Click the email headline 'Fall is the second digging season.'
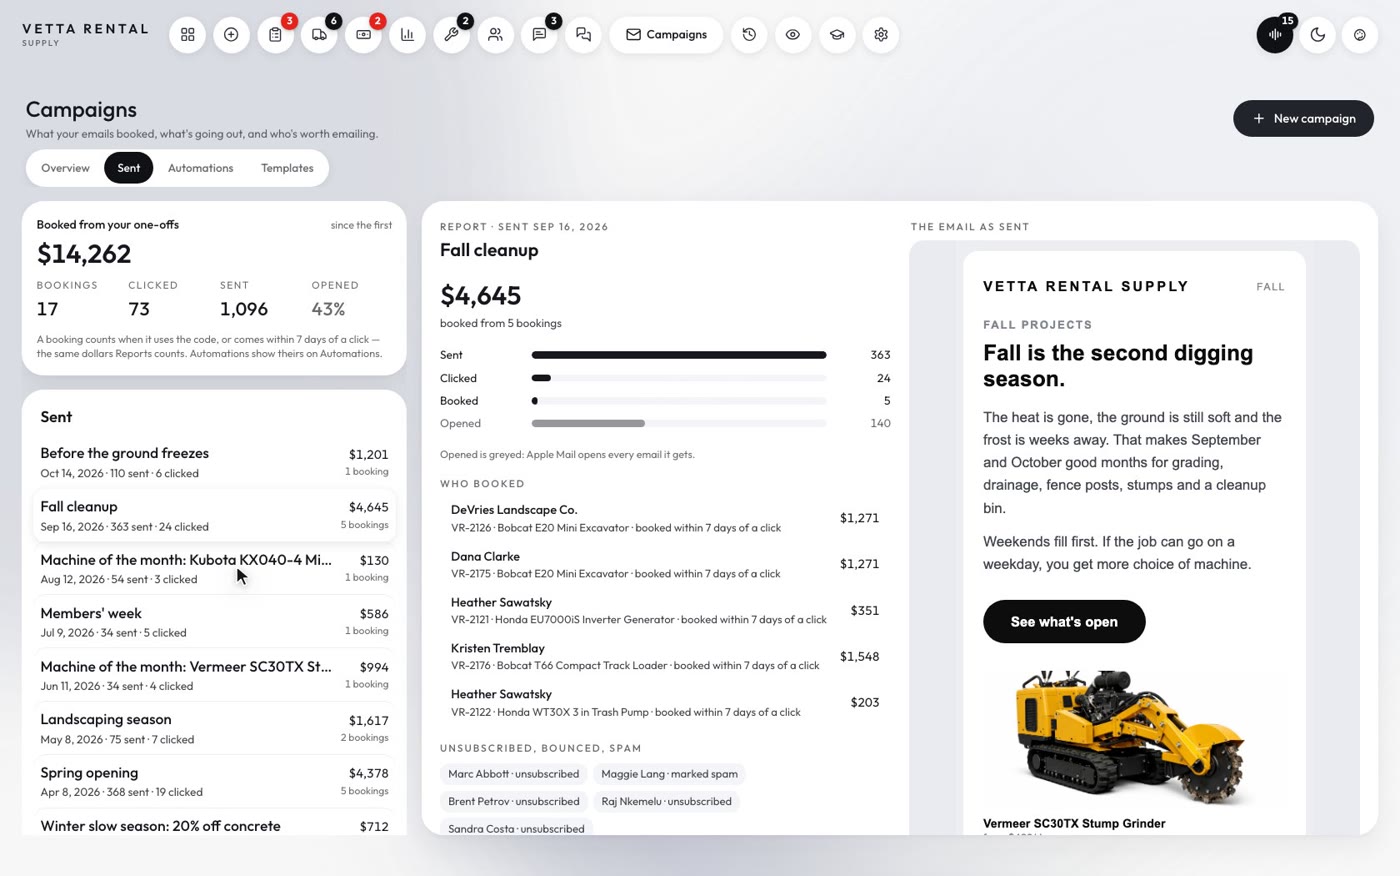The width and height of the screenshot is (1400, 876). pos(1118,366)
